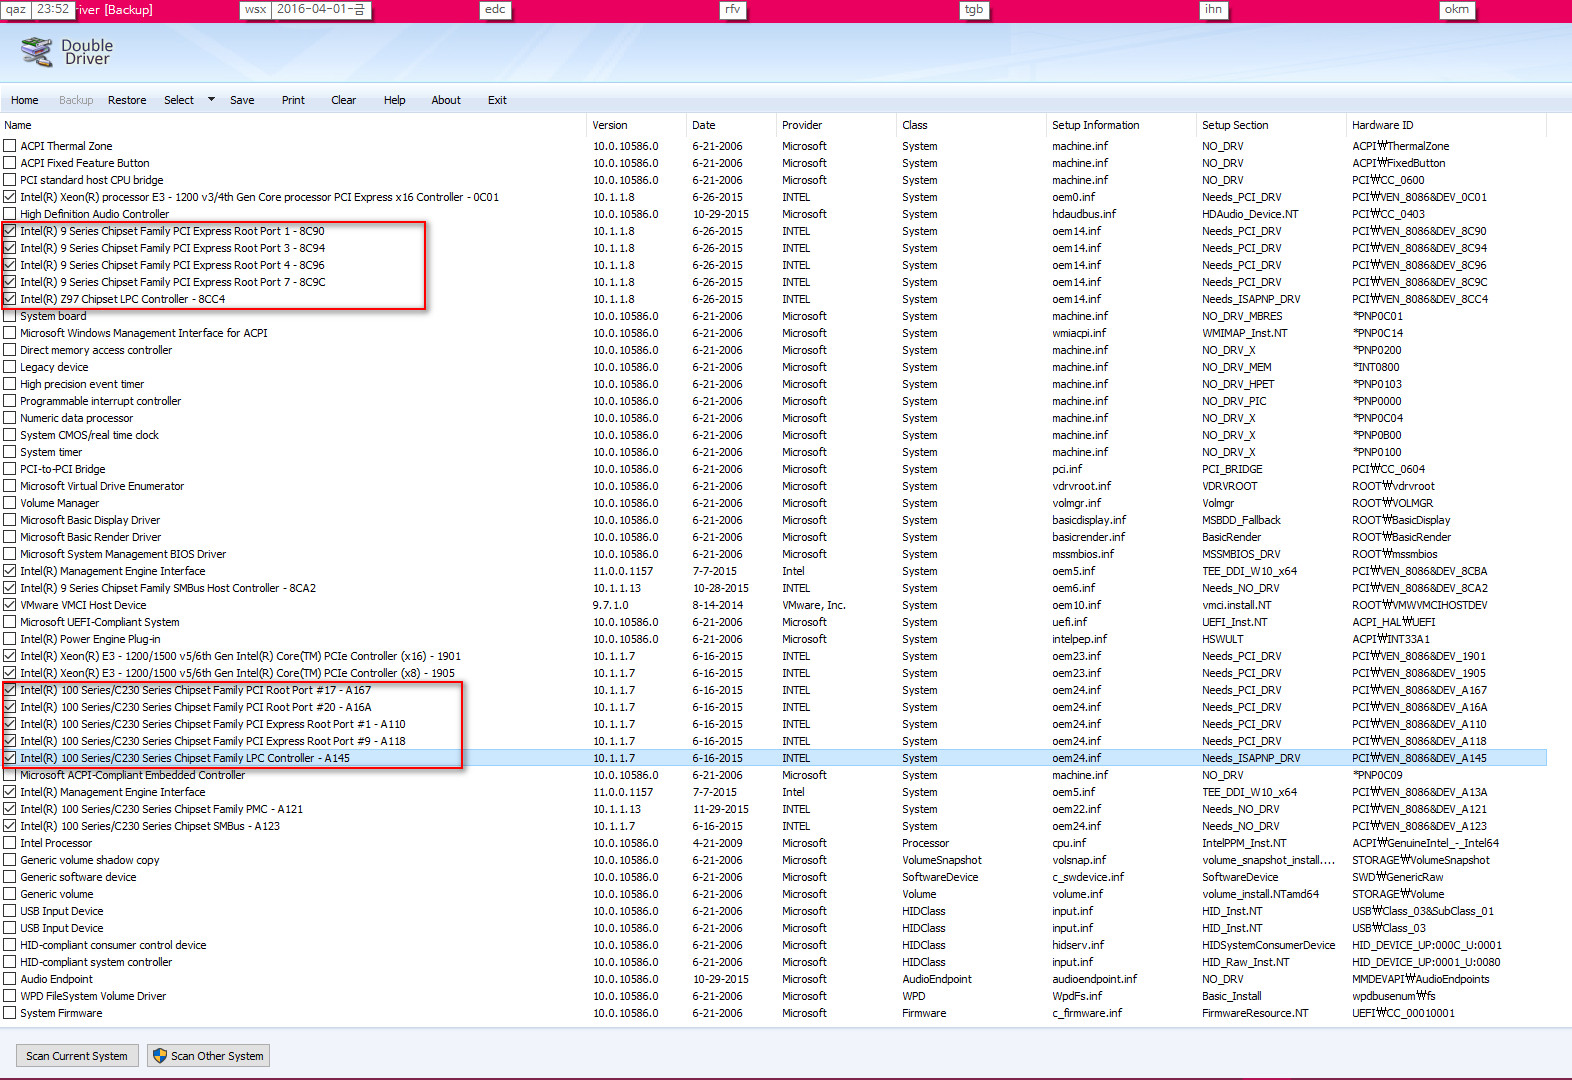Image resolution: width=1572 pixels, height=1080 pixels.
Task: Open the About menu item
Action: click(x=446, y=100)
